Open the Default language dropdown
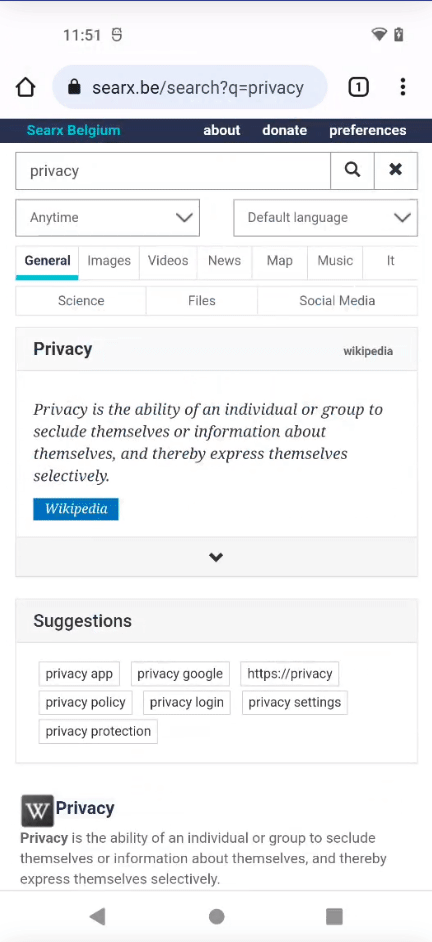The image size is (432, 942). point(325,217)
